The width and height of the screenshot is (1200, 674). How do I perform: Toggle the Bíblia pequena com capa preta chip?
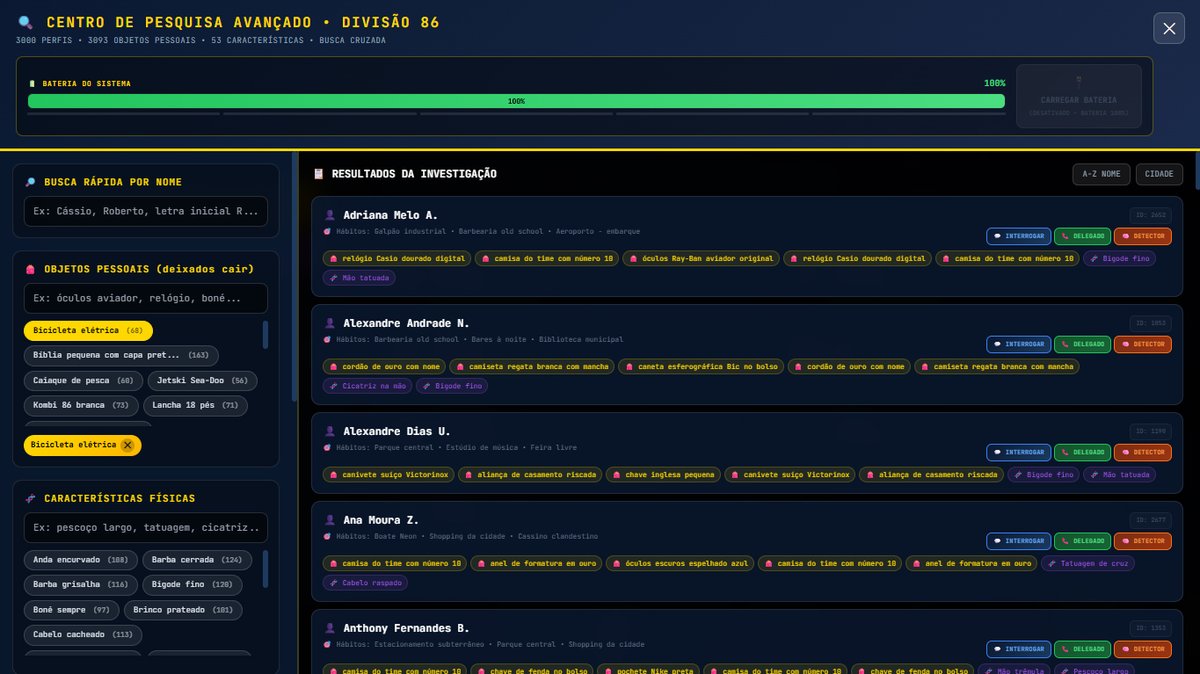click(x=121, y=355)
